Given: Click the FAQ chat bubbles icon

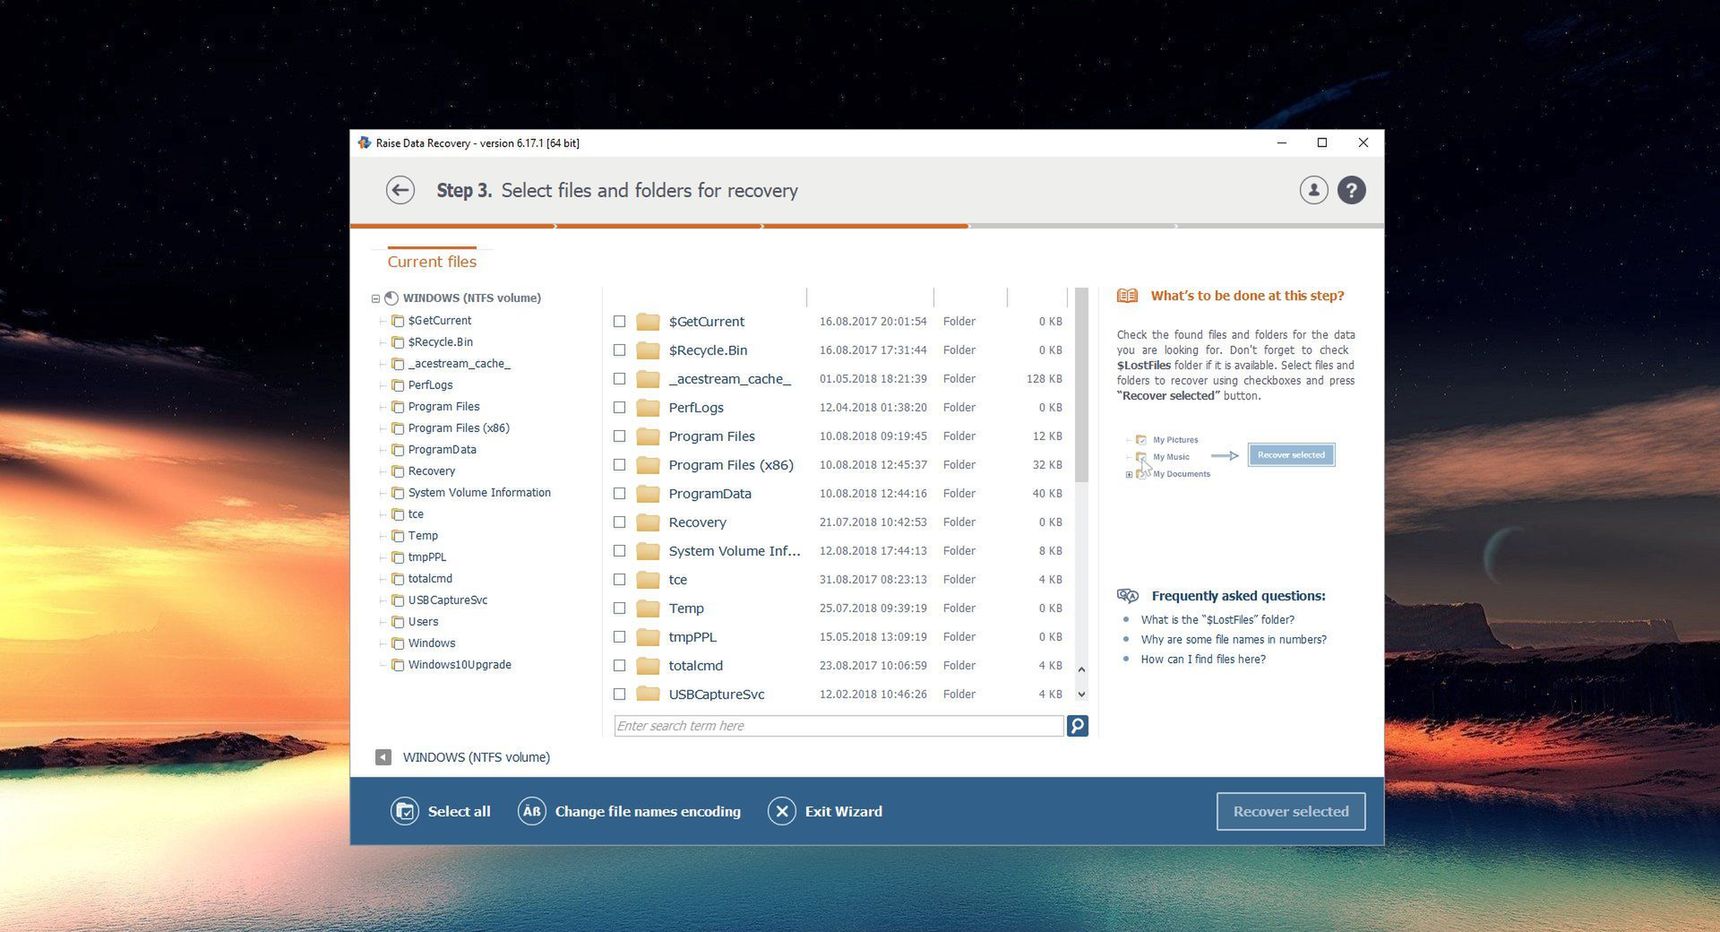Looking at the screenshot, I should [x=1127, y=595].
